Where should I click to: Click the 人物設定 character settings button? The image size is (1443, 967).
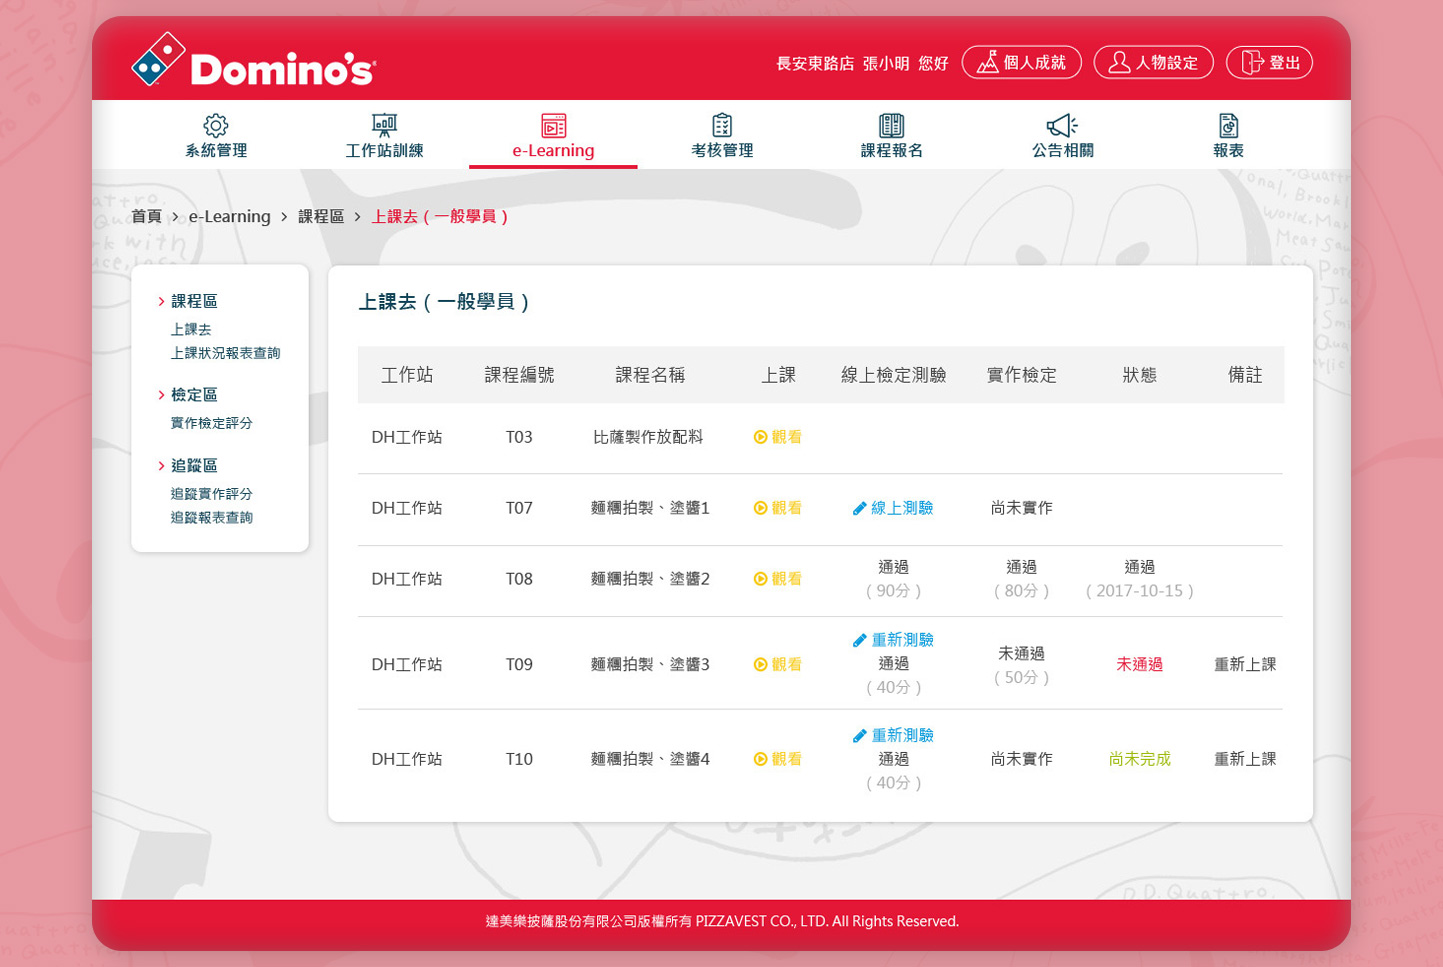point(1152,61)
